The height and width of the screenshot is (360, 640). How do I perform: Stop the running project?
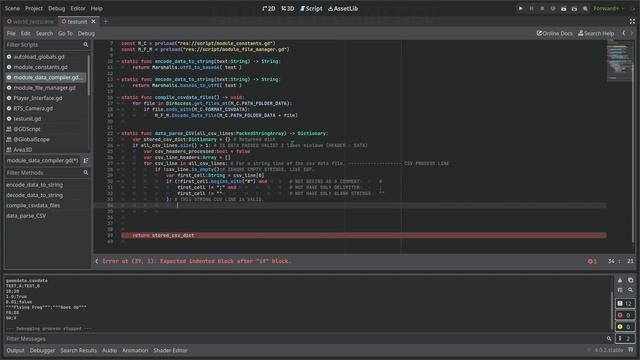[x=542, y=9]
